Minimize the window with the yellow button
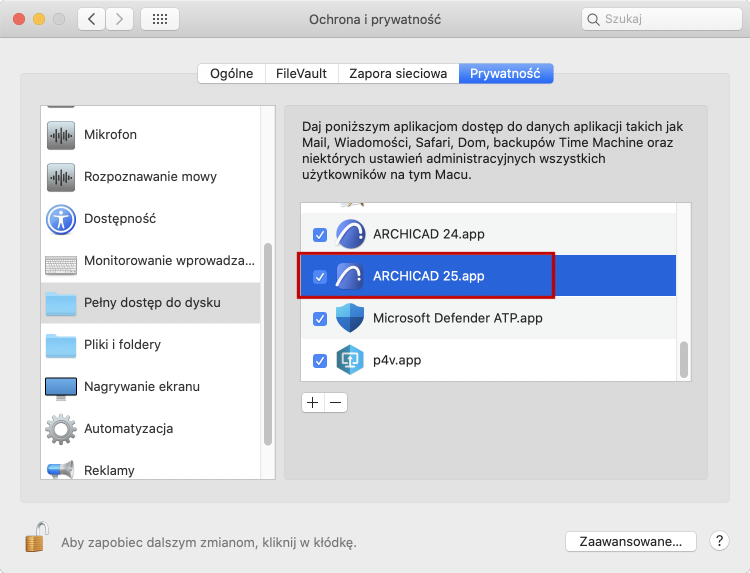This screenshot has width=750, height=573. click(x=39, y=19)
